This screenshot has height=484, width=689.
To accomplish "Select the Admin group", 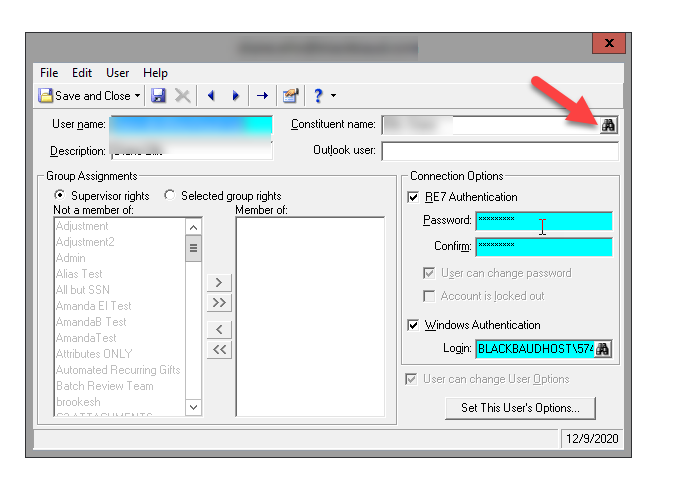I will click(x=71, y=258).
